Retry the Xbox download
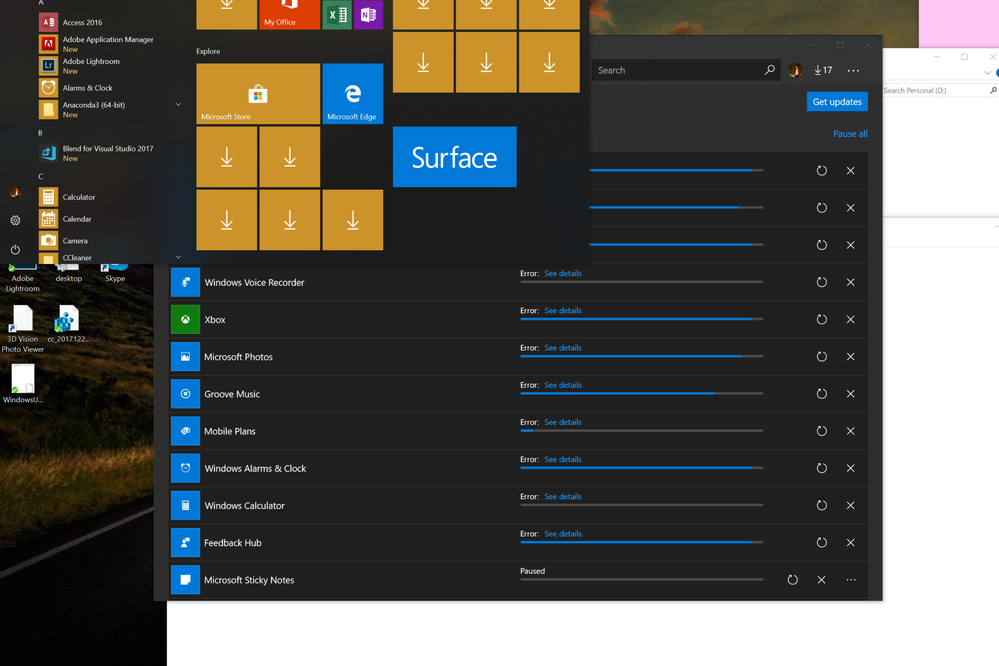999x666 pixels. 822,319
